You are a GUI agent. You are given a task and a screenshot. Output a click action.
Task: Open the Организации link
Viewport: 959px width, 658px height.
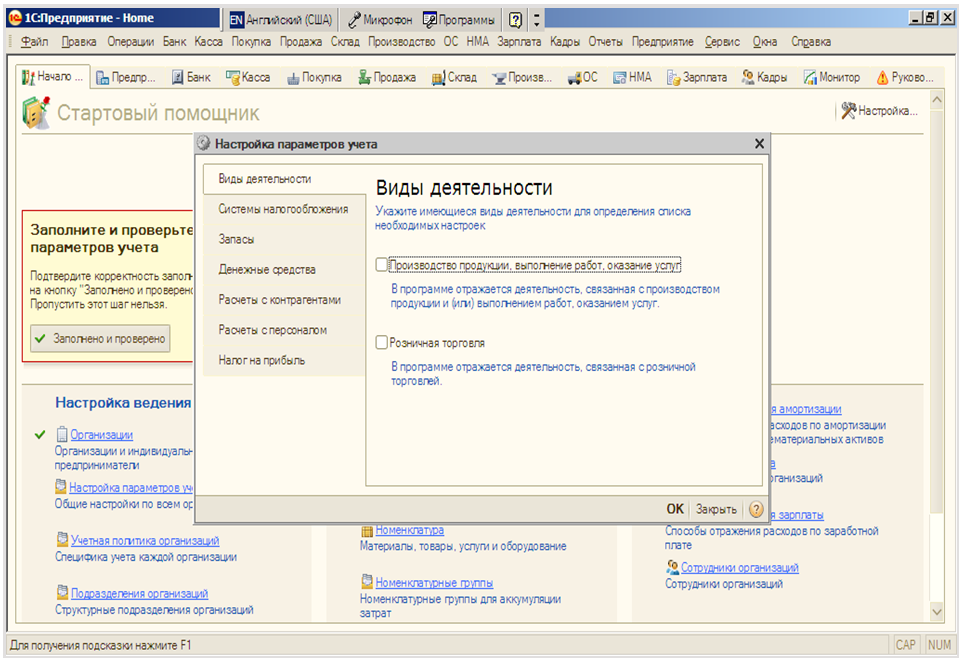coord(102,435)
